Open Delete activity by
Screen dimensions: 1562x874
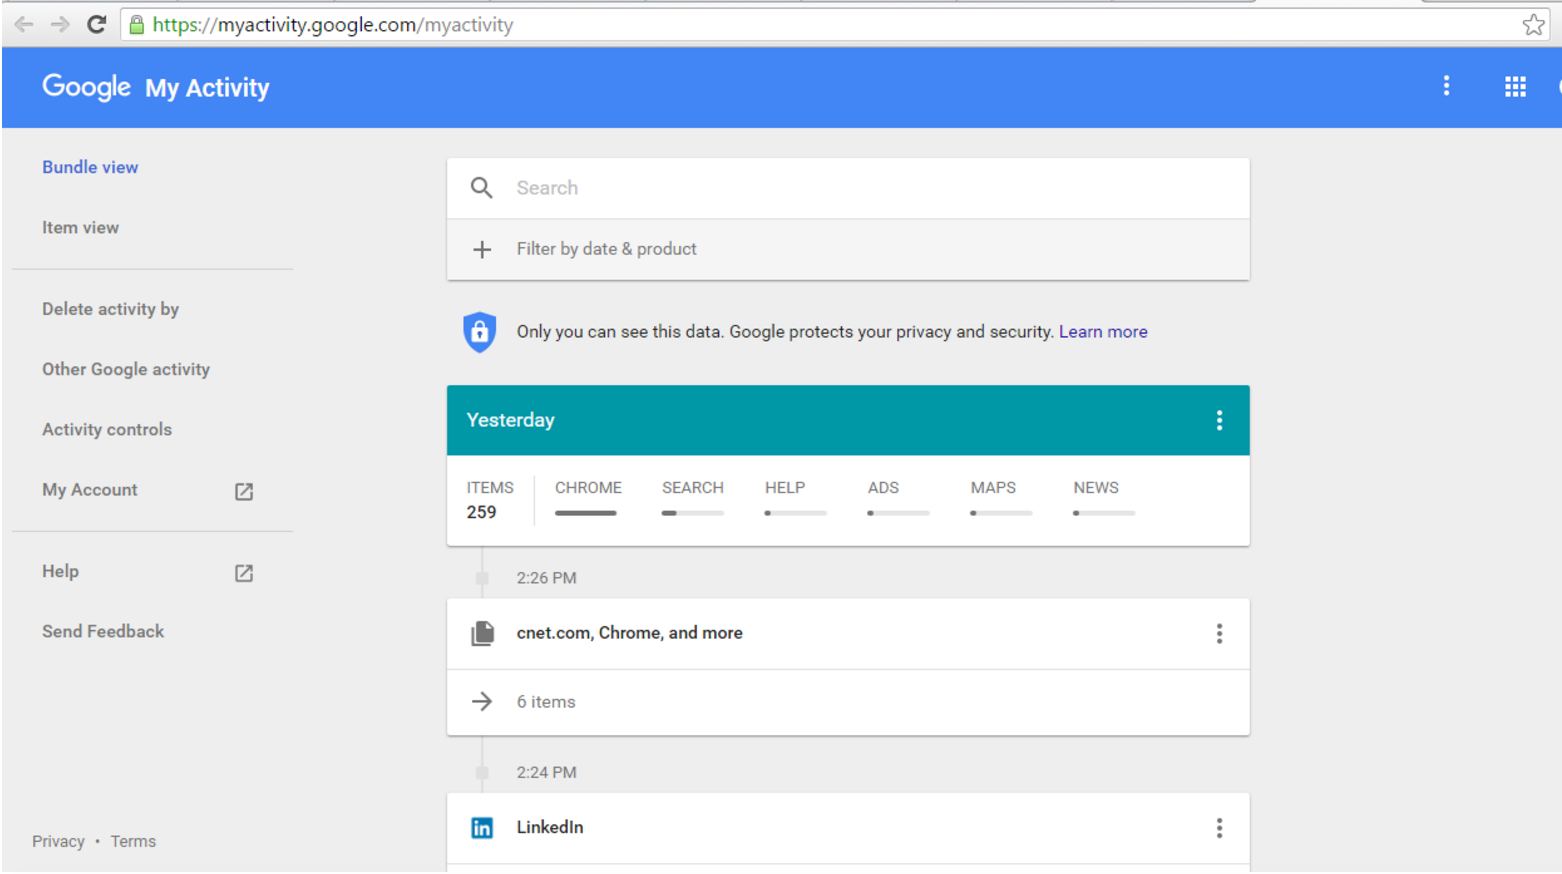point(110,310)
